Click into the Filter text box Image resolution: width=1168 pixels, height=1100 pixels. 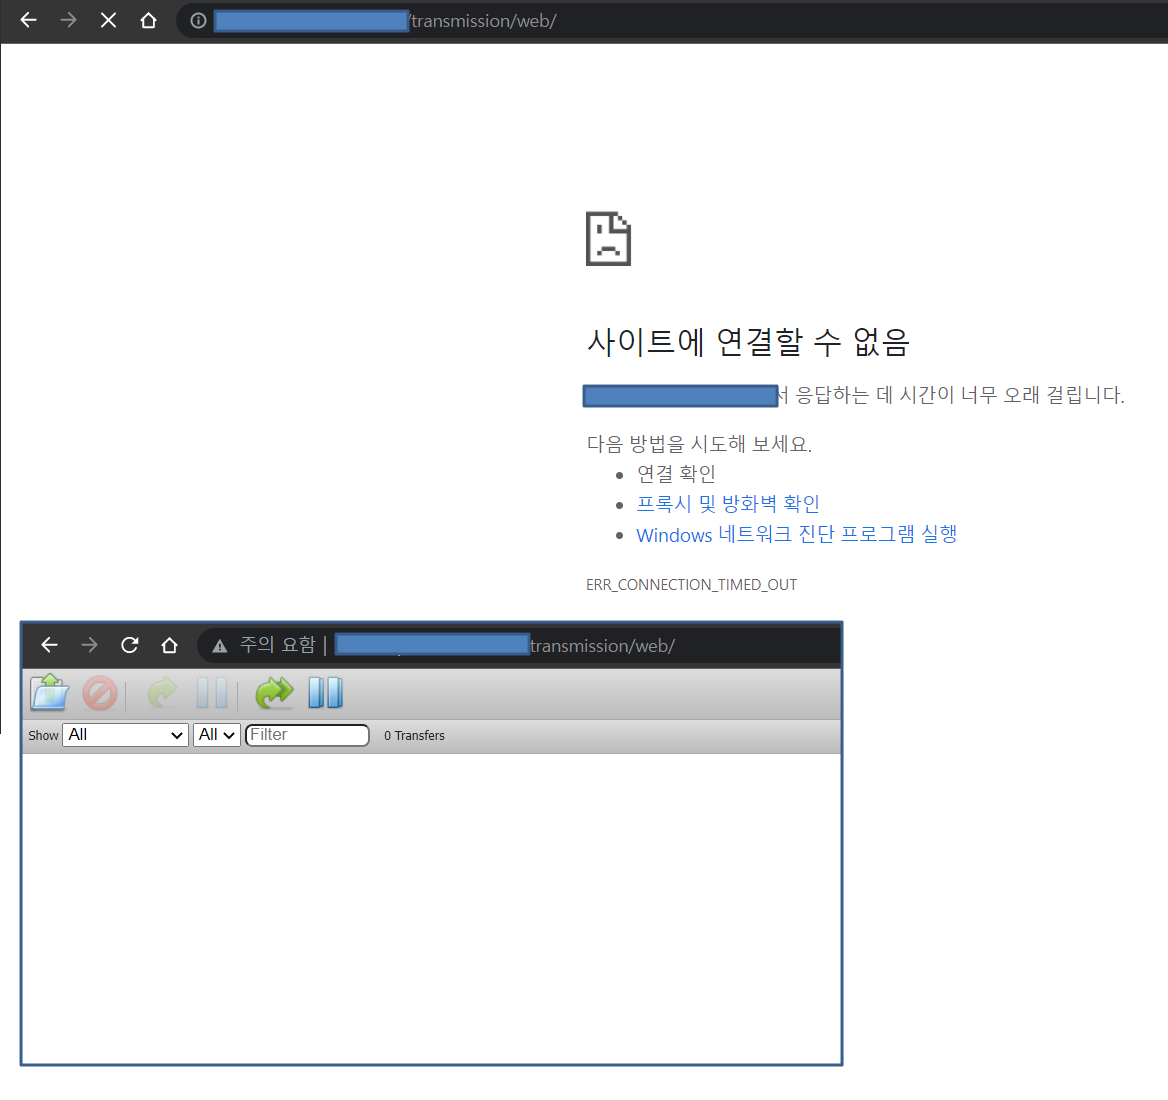[308, 735]
